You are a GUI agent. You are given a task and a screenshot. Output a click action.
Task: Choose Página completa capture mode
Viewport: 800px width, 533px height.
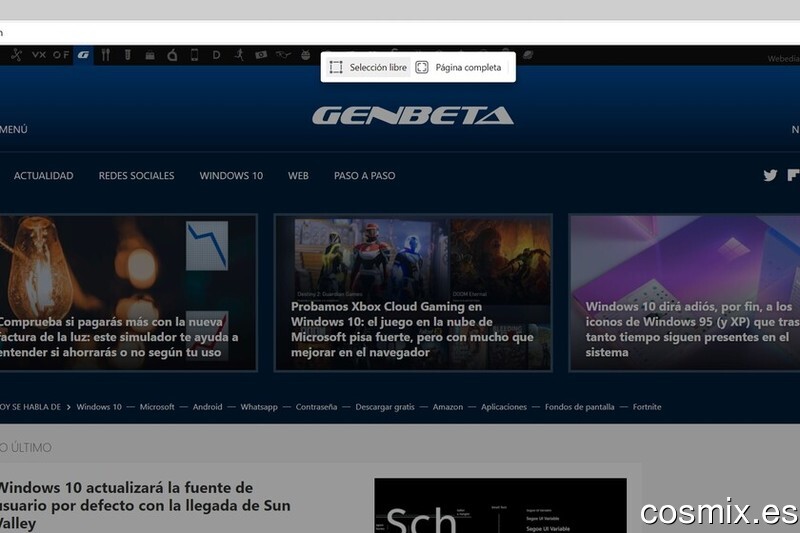(x=458, y=67)
